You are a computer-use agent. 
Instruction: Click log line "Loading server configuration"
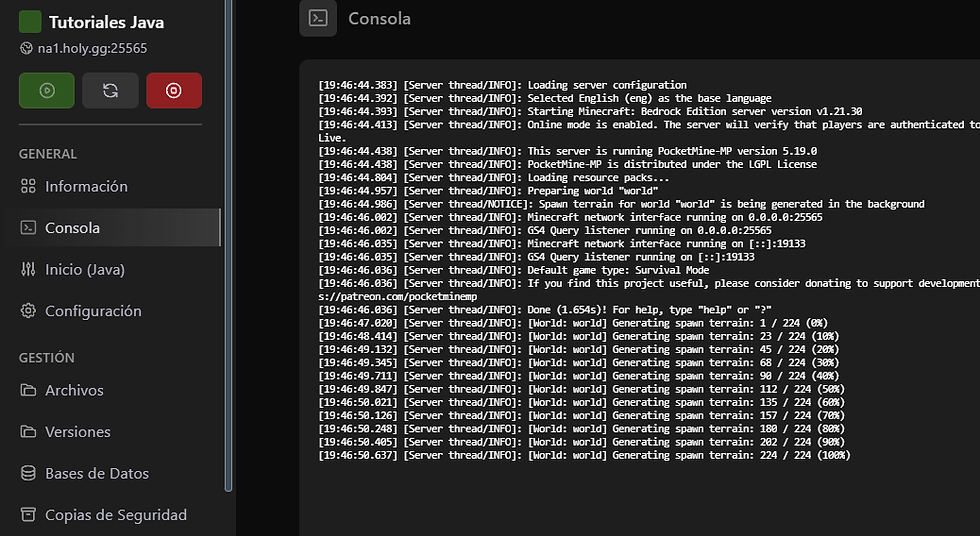tap(502, 85)
